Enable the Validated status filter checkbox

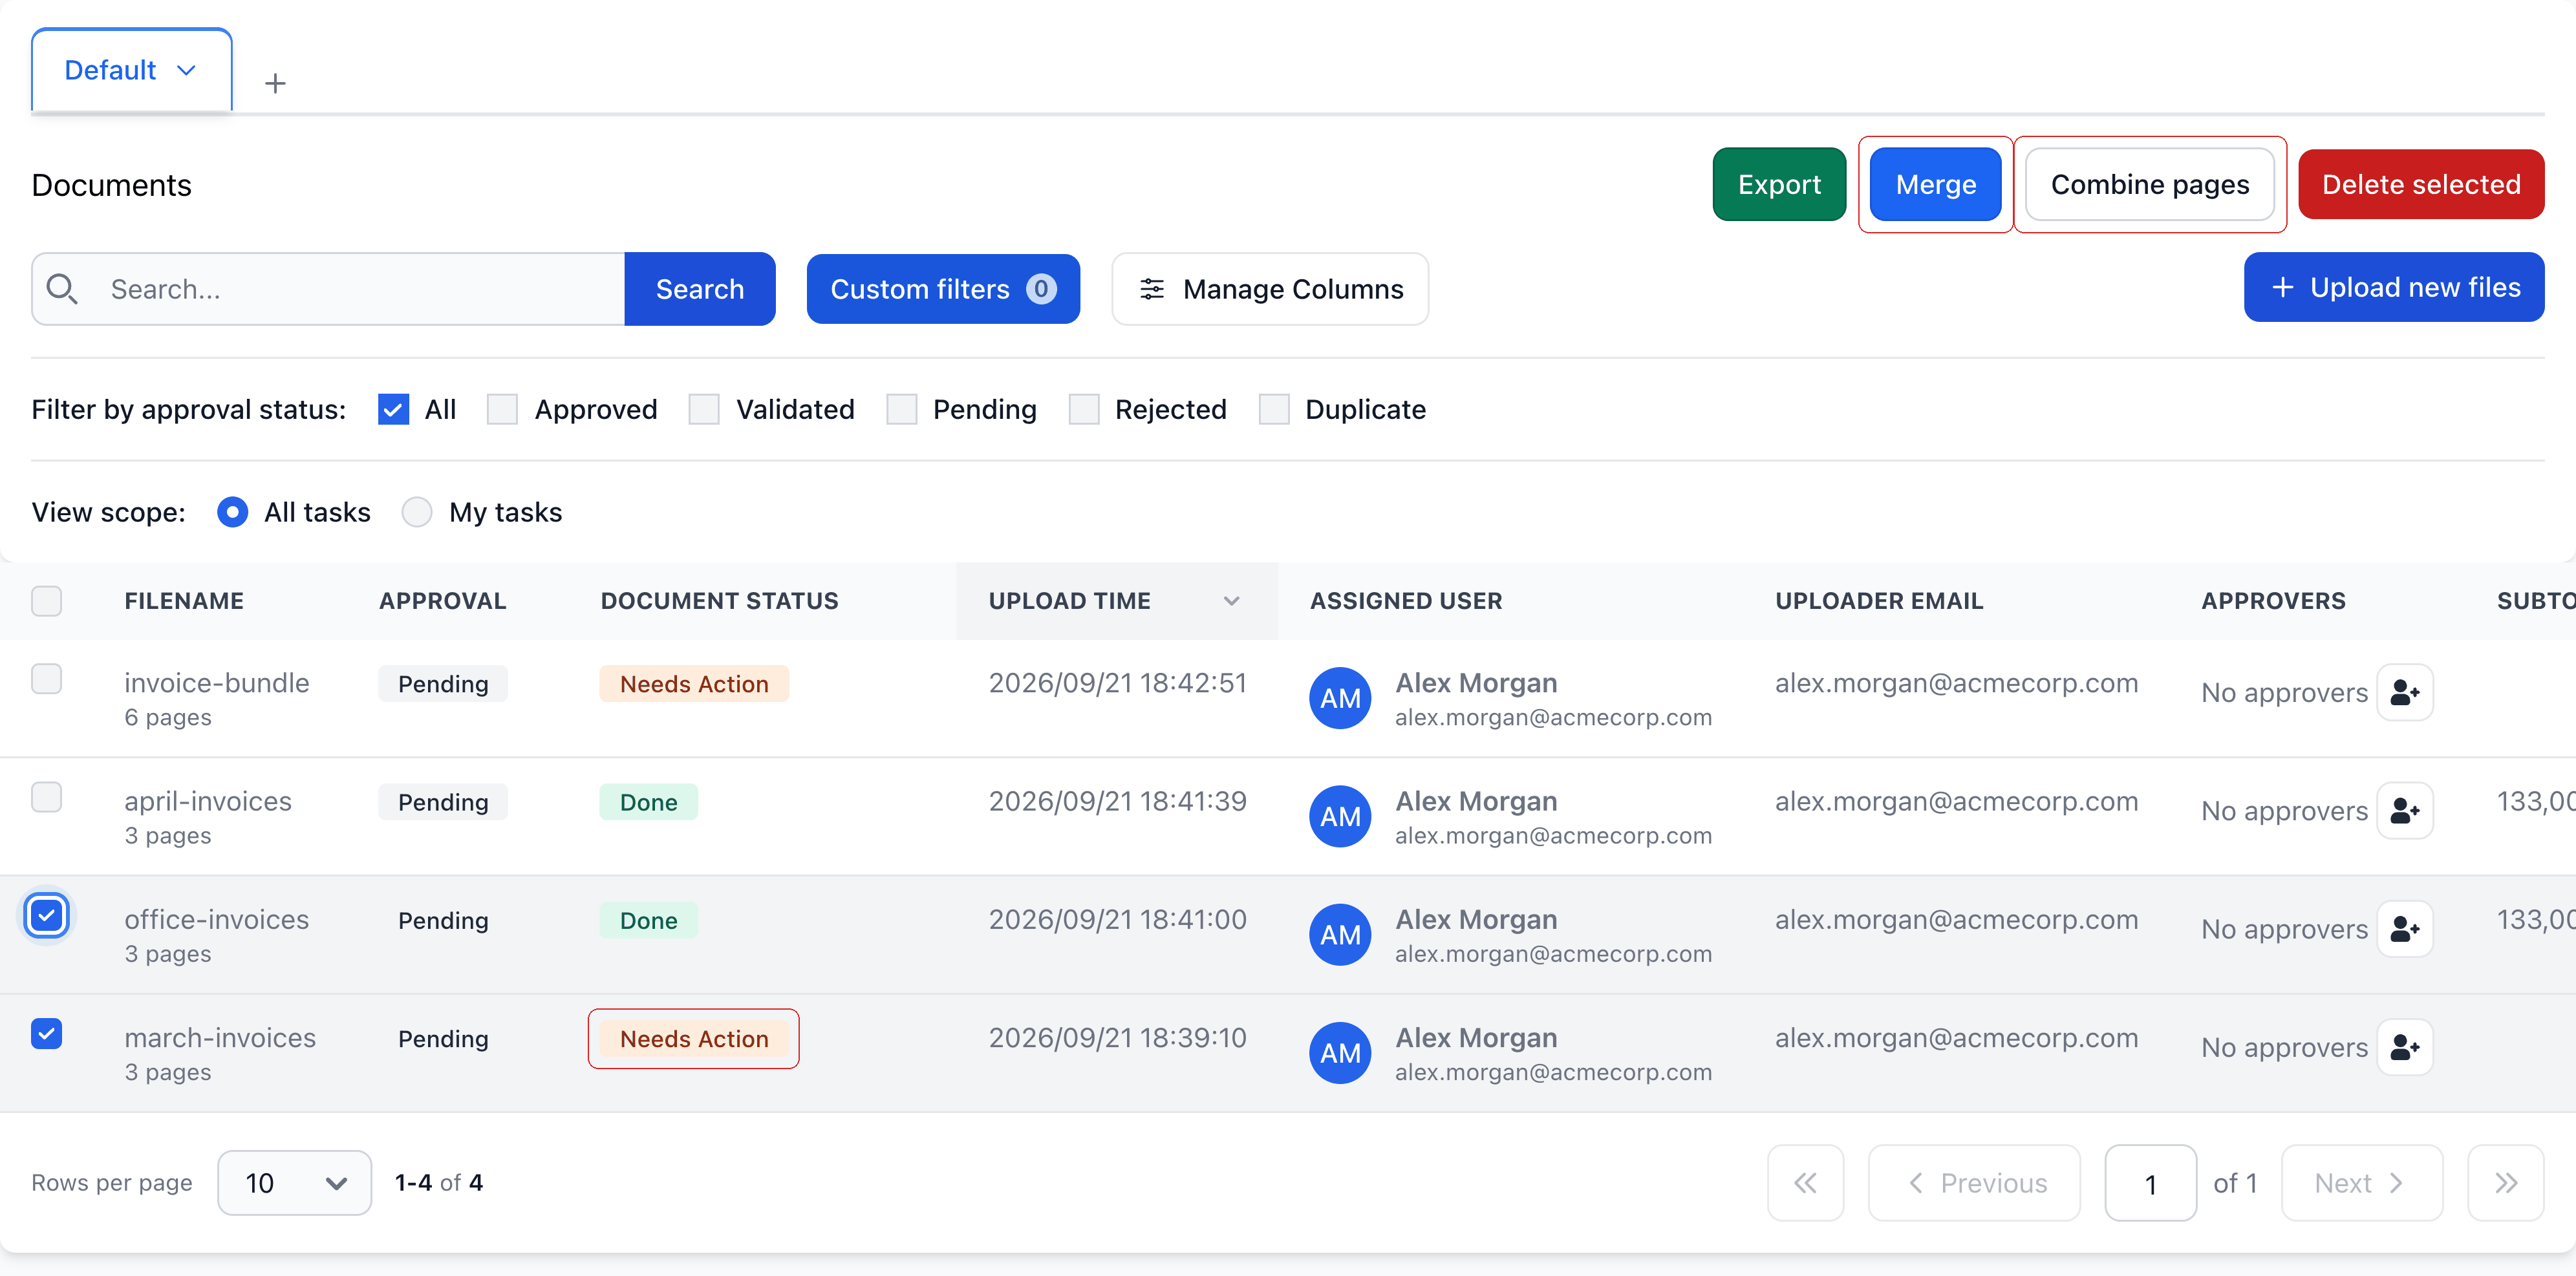pyautogui.click(x=704, y=409)
